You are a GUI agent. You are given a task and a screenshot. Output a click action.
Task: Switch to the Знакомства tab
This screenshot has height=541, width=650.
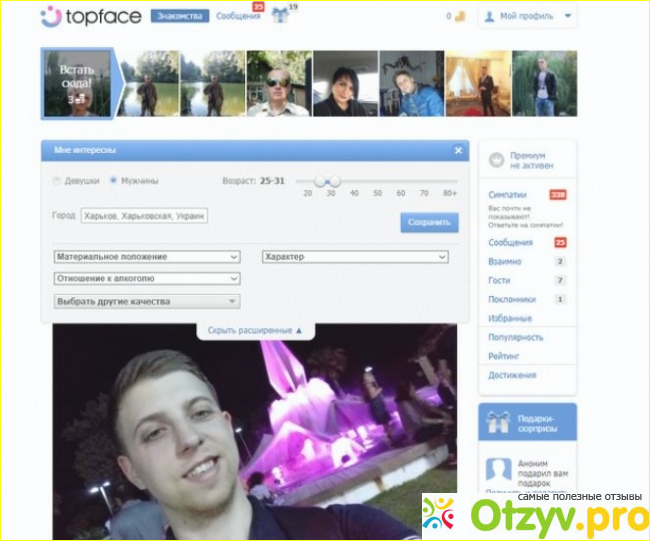pos(180,17)
